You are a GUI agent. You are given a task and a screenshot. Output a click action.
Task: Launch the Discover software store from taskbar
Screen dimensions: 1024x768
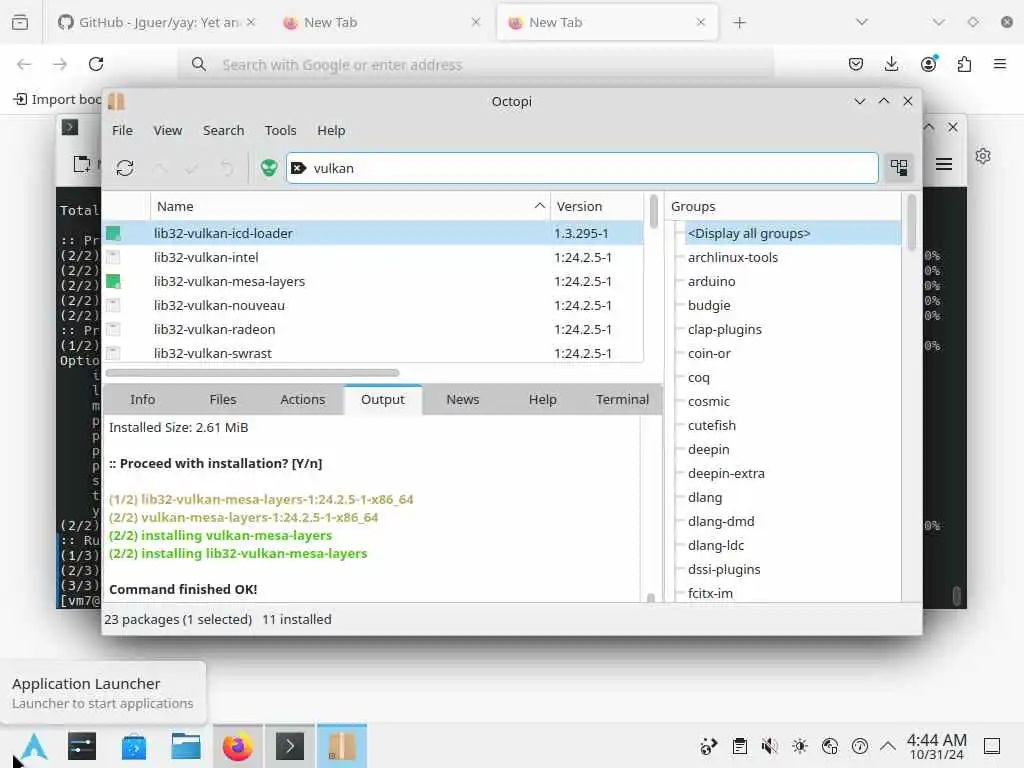[x=134, y=746]
